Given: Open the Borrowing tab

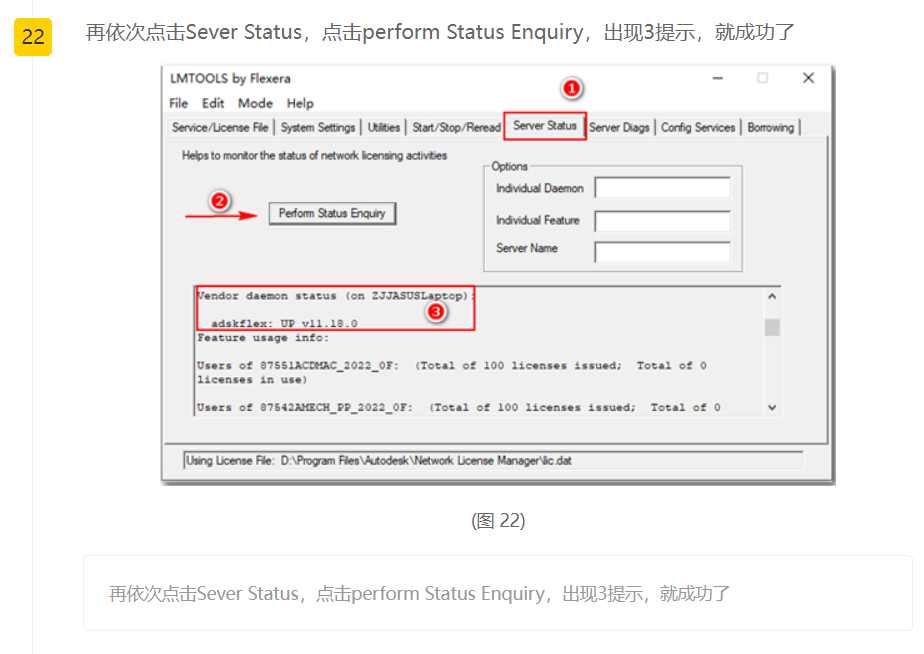Looking at the screenshot, I should click(x=770, y=128).
